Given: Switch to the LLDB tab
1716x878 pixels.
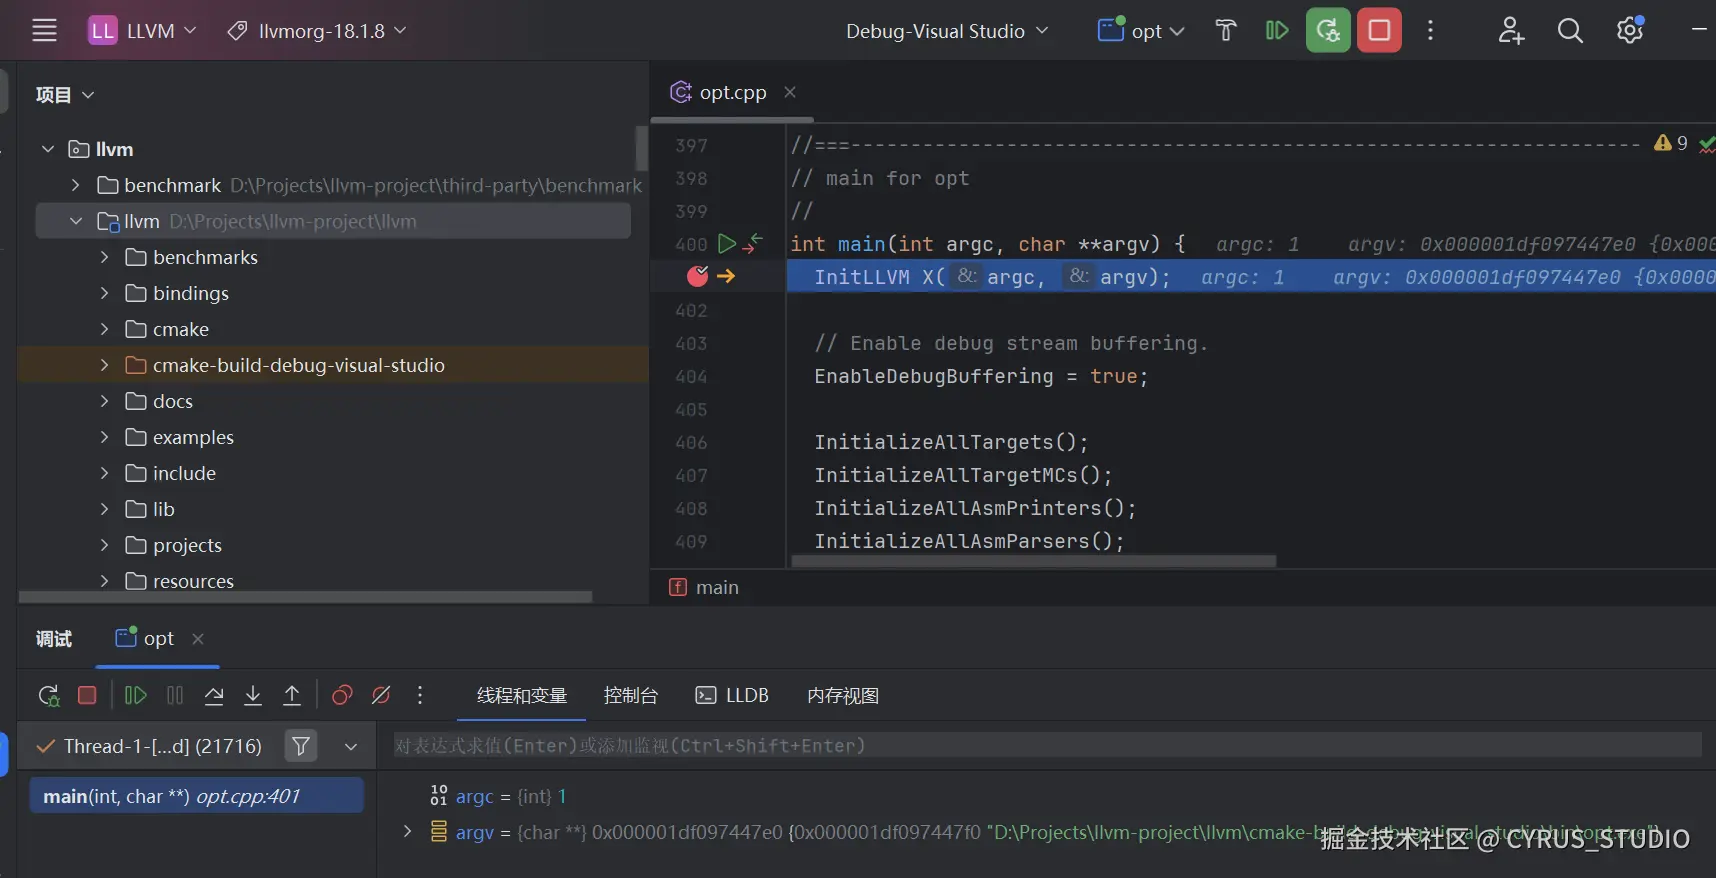Looking at the screenshot, I should [x=732, y=695].
